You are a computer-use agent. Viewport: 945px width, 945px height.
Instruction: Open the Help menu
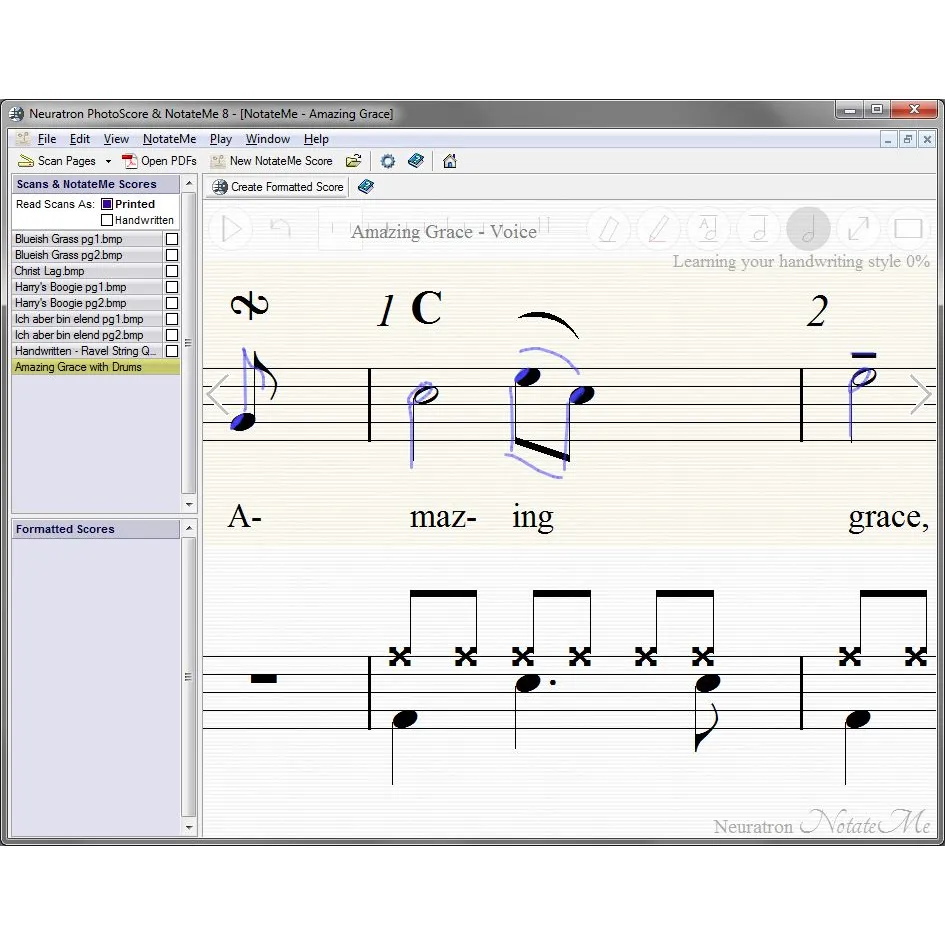[316, 139]
